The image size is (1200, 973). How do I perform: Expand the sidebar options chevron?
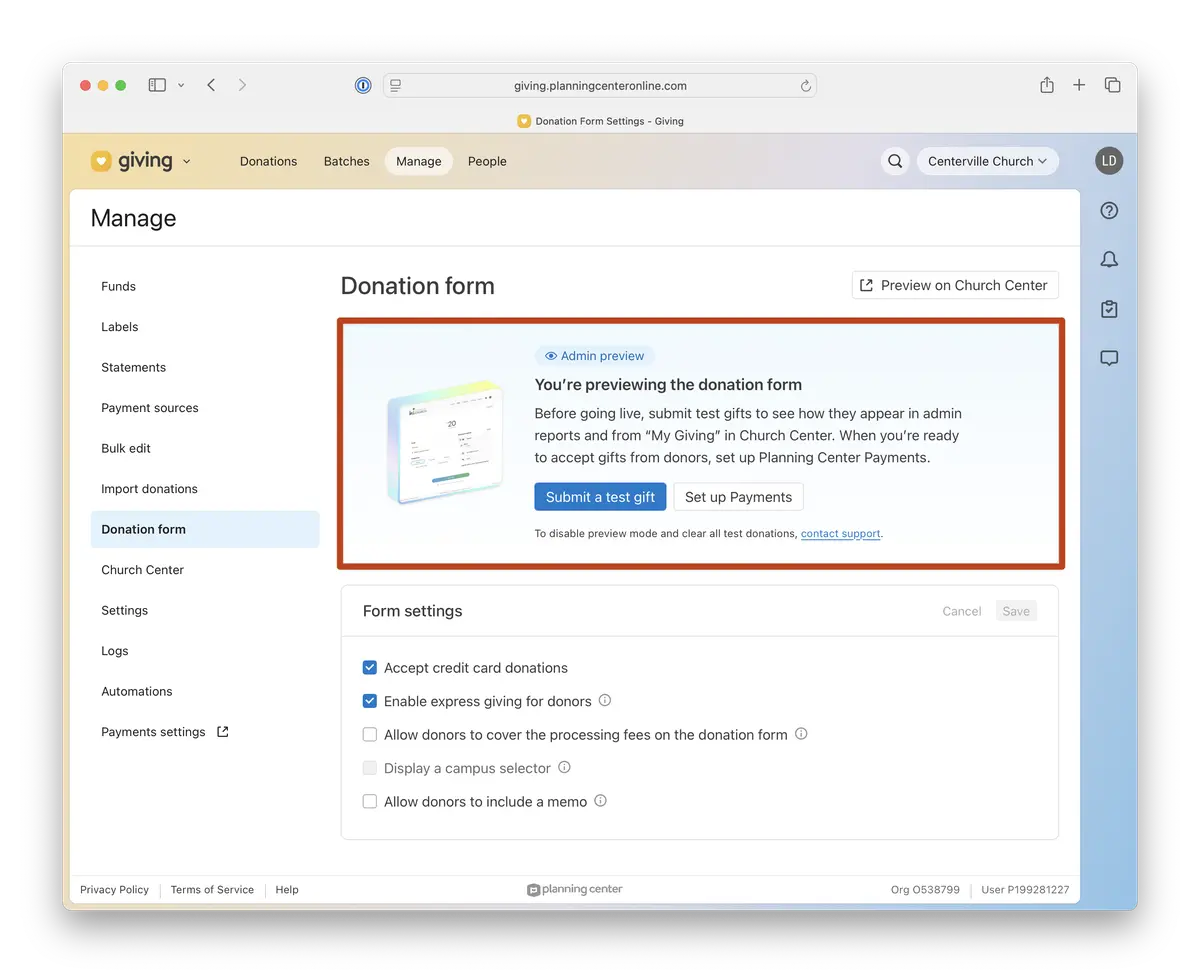coord(181,85)
